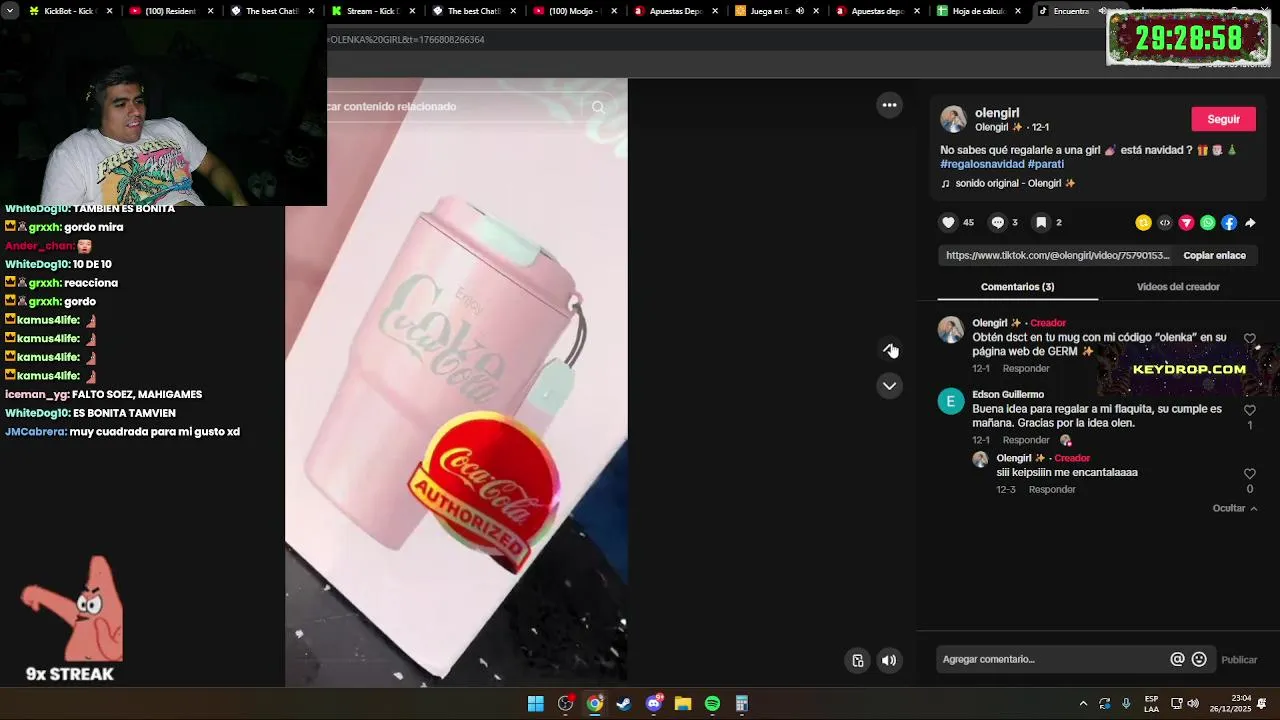Screen dimensions: 1280x720
Task: Open the clock showing 23:04
Action: point(1230,704)
